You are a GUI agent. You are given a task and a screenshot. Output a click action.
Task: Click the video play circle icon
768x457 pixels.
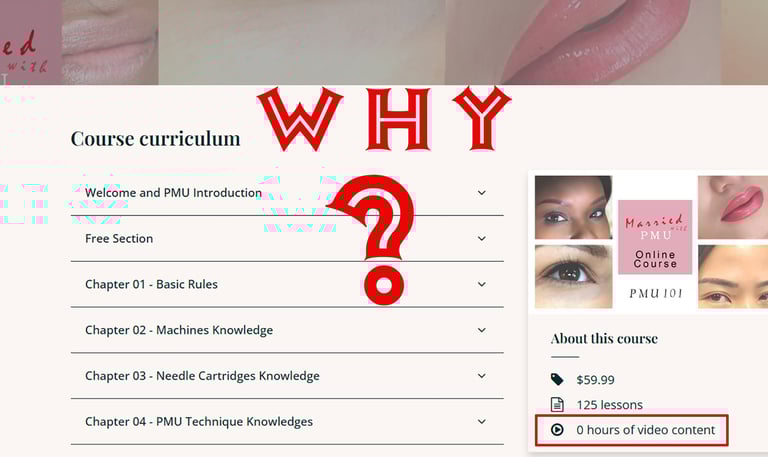pyautogui.click(x=557, y=430)
